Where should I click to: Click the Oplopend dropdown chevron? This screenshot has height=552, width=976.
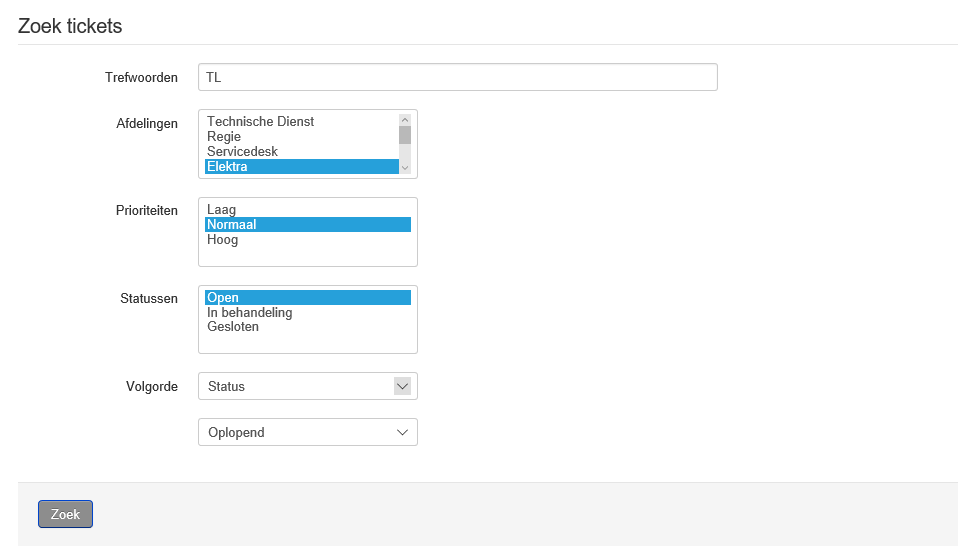(x=403, y=433)
